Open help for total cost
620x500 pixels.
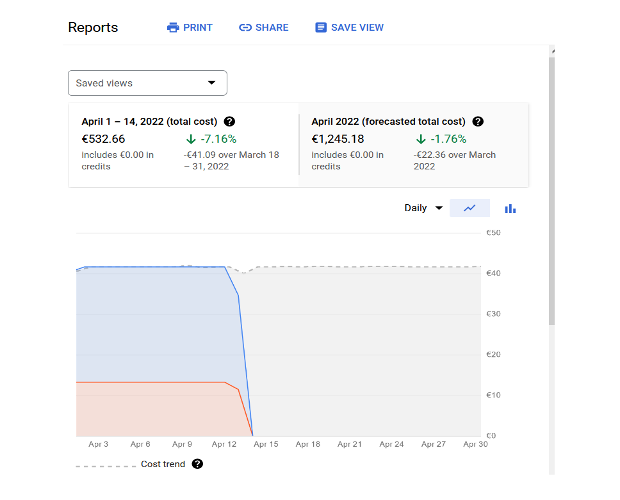[229, 121]
